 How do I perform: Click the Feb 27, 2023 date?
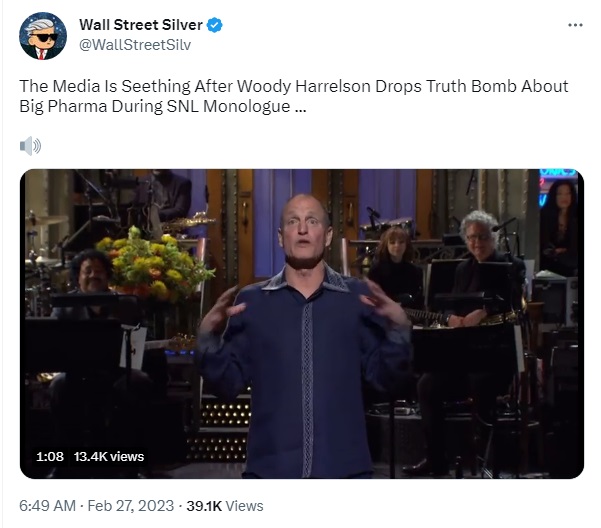(x=131, y=506)
